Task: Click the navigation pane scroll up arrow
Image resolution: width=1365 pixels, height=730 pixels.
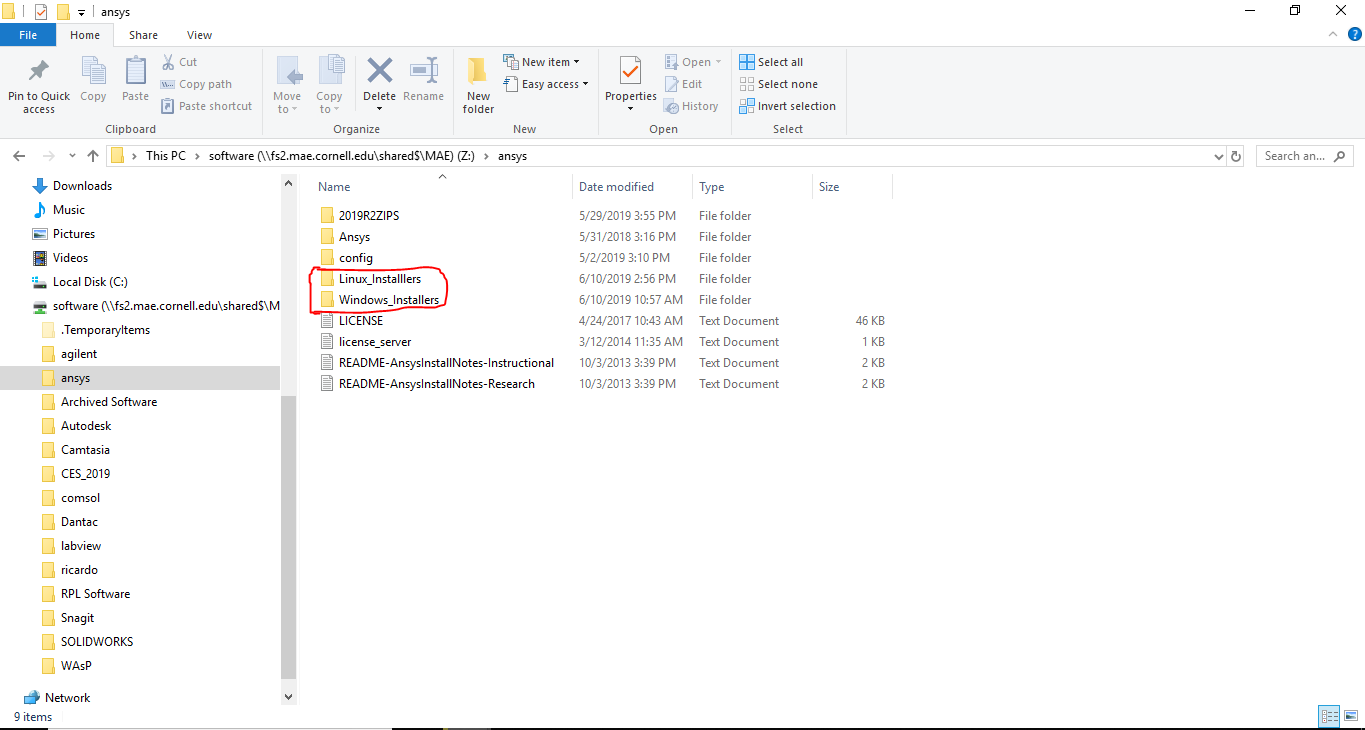Action: tap(289, 184)
